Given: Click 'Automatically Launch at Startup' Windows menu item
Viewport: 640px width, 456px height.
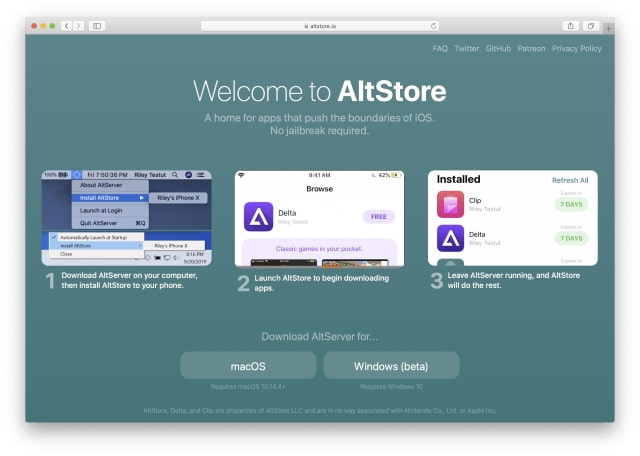Looking at the screenshot, I should point(96,237).
